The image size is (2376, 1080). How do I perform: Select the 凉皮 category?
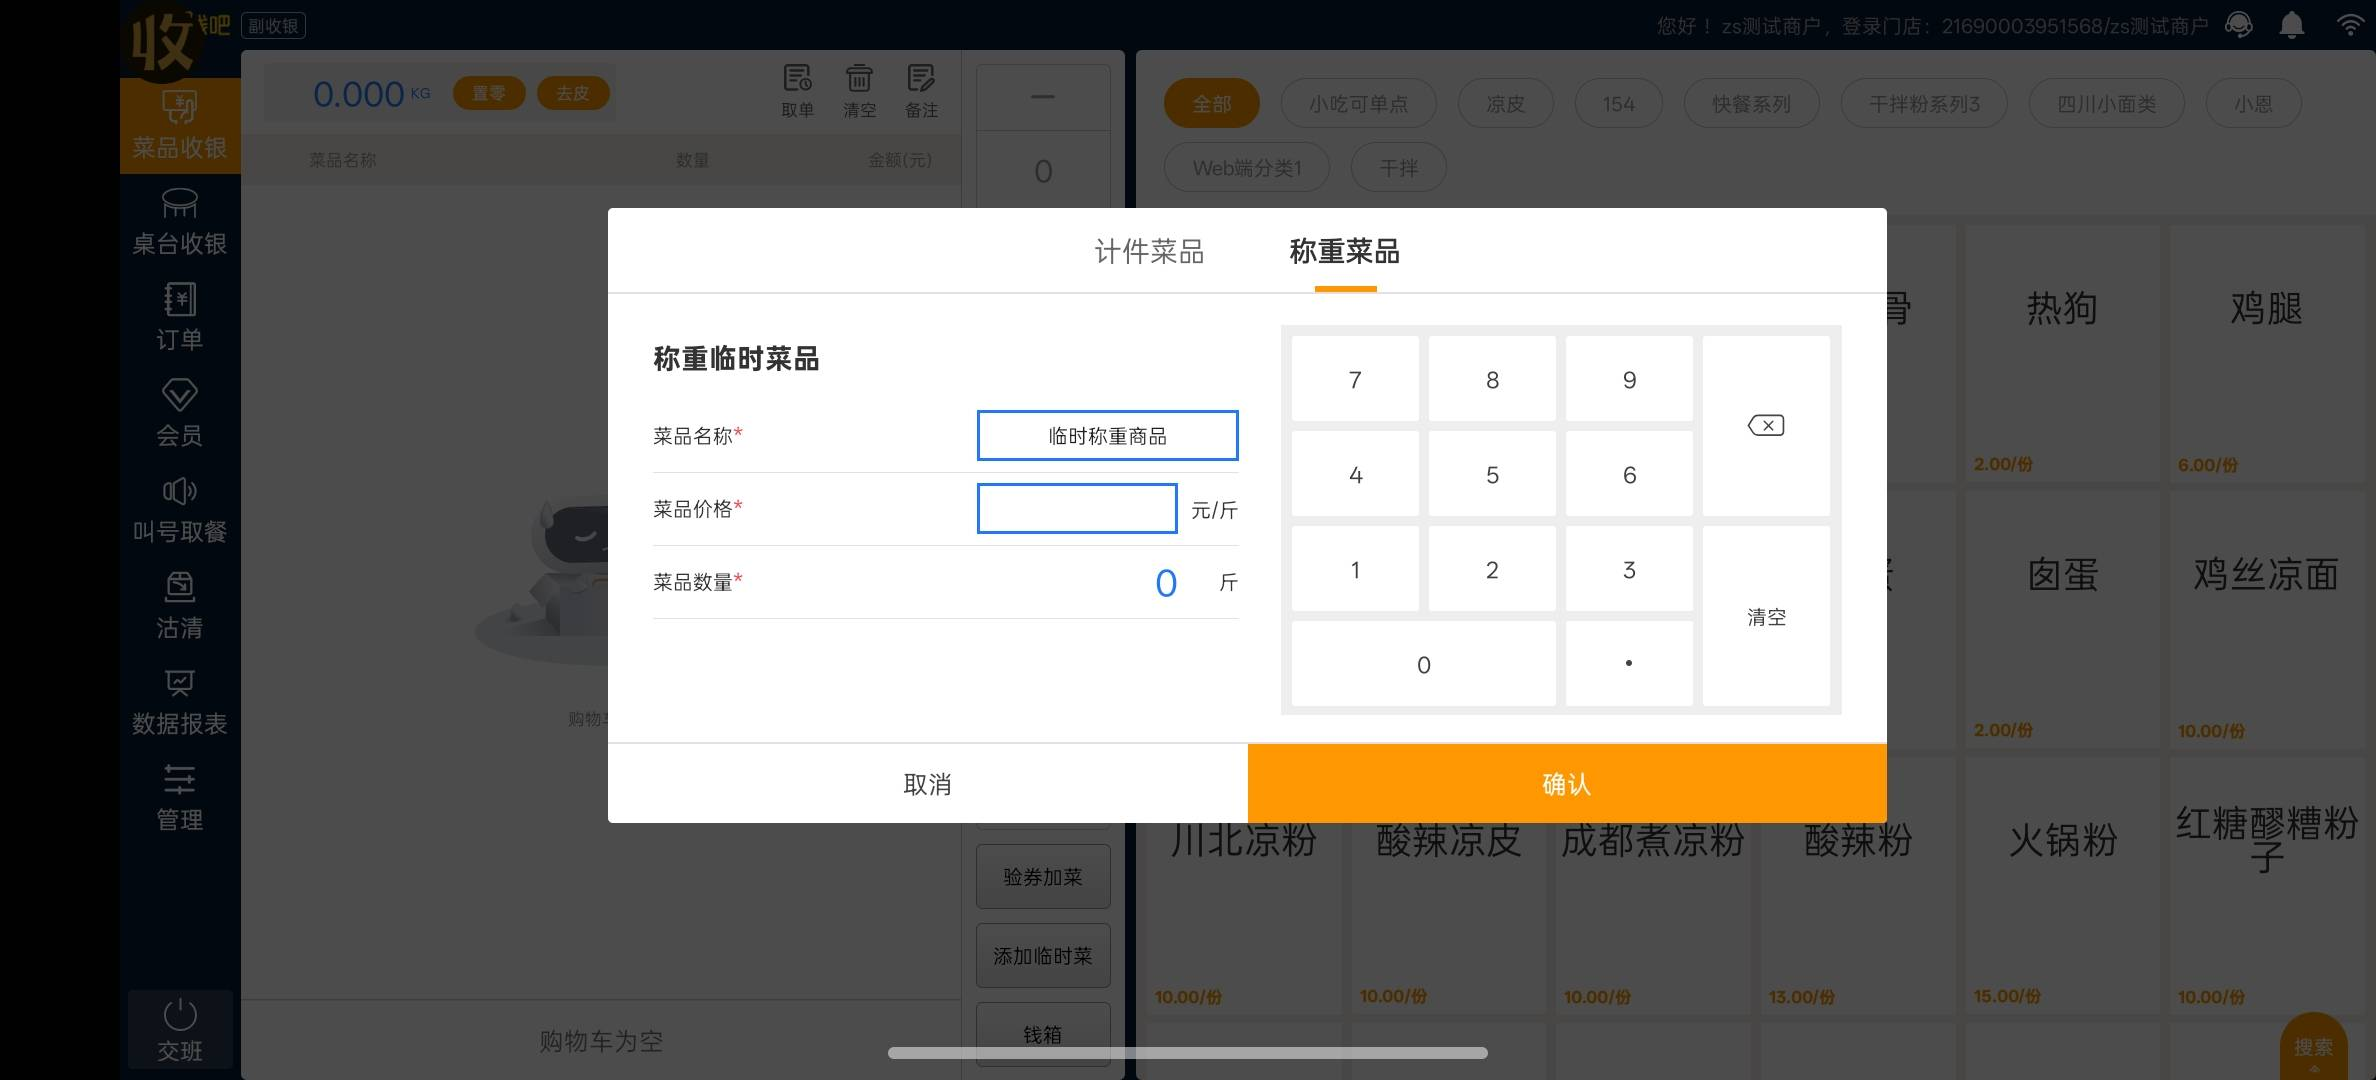coord(1505,104)
